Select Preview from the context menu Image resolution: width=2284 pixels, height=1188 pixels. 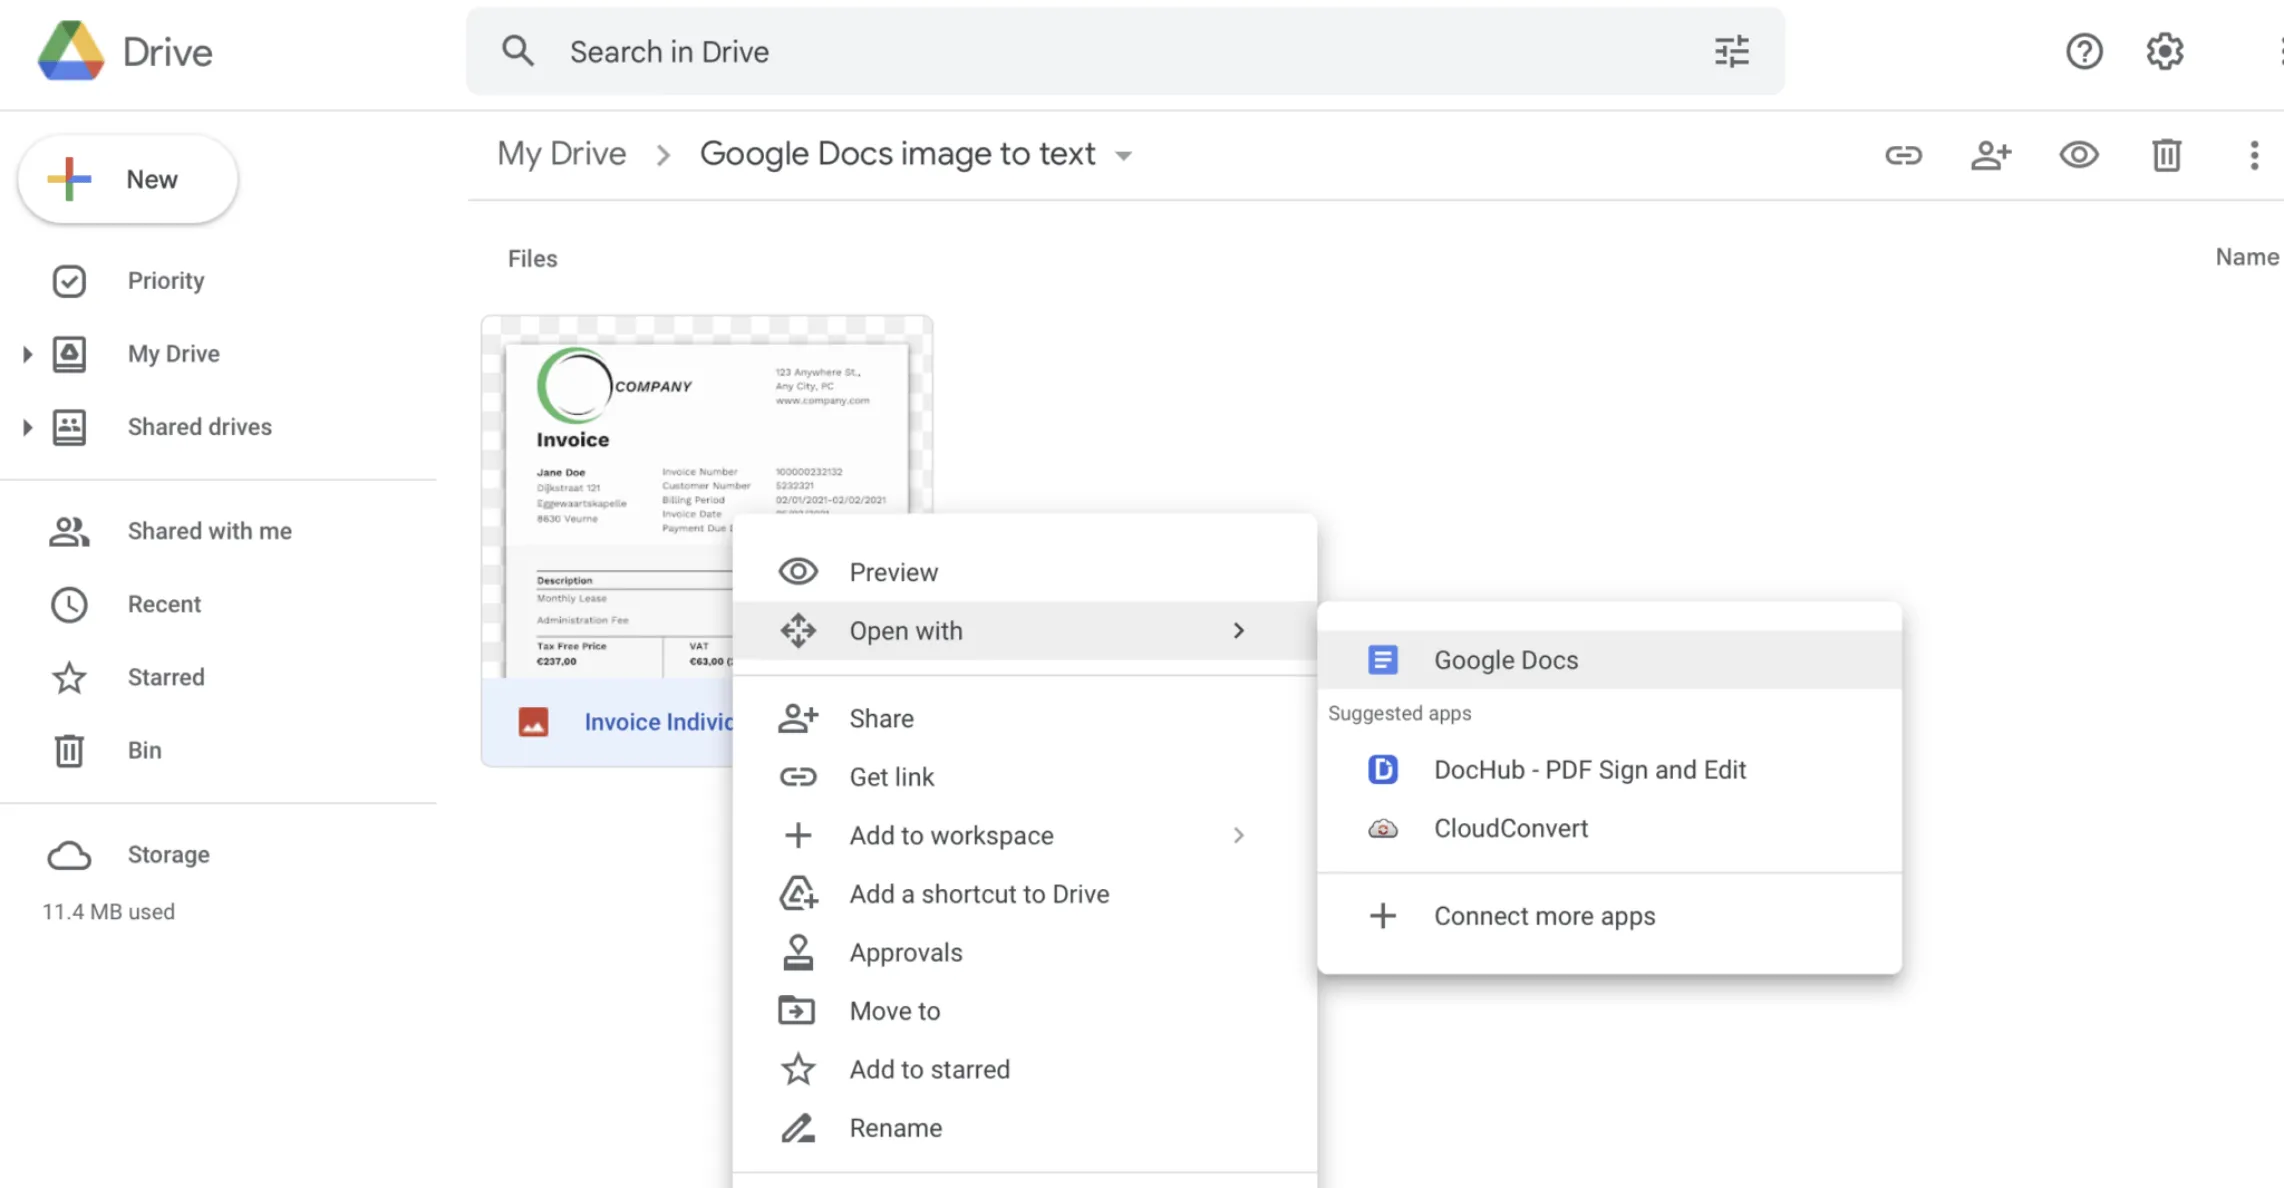coord(893,571)
